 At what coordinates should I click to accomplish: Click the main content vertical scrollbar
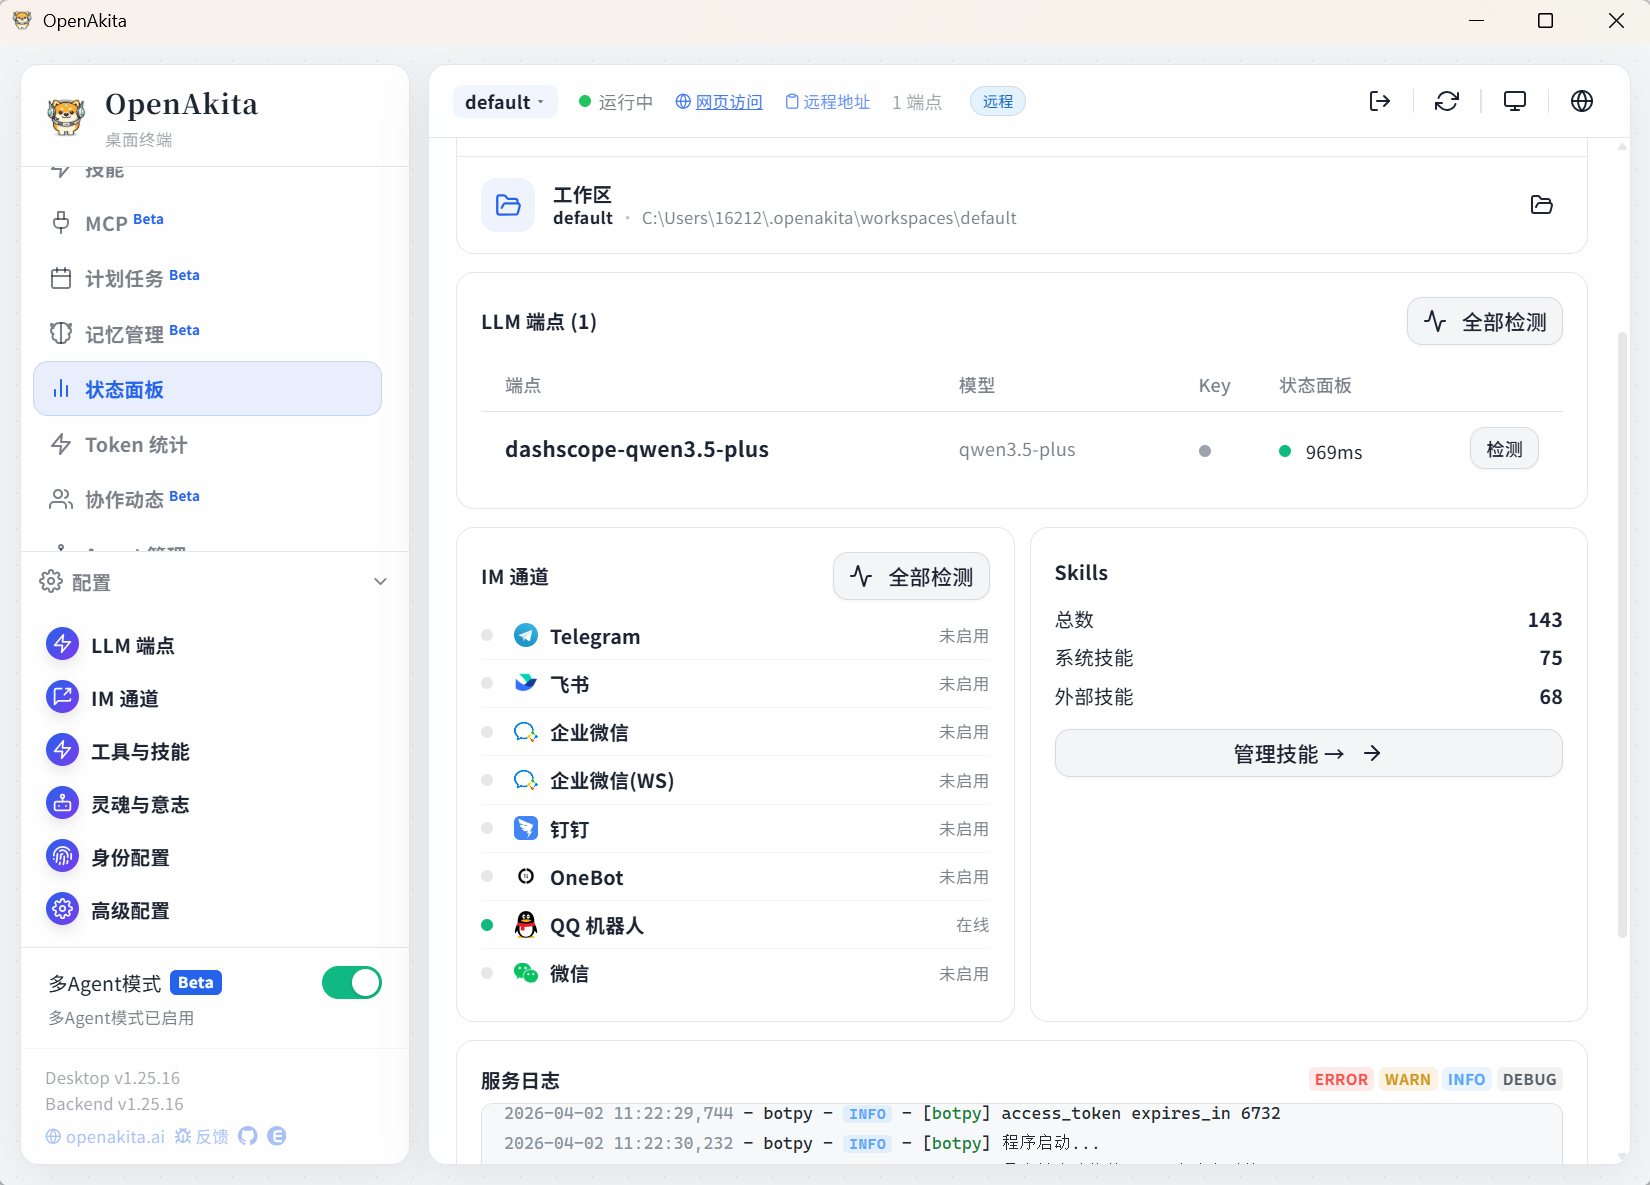point(1622,635)
